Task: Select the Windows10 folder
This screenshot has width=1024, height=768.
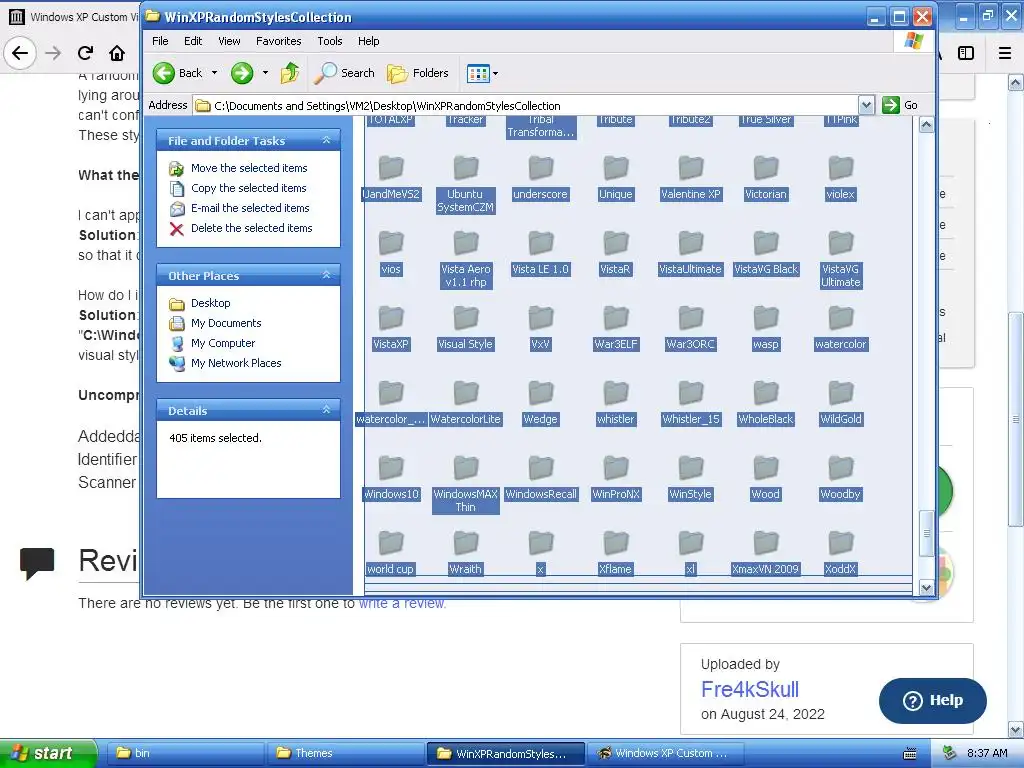Action: point(391,479)
